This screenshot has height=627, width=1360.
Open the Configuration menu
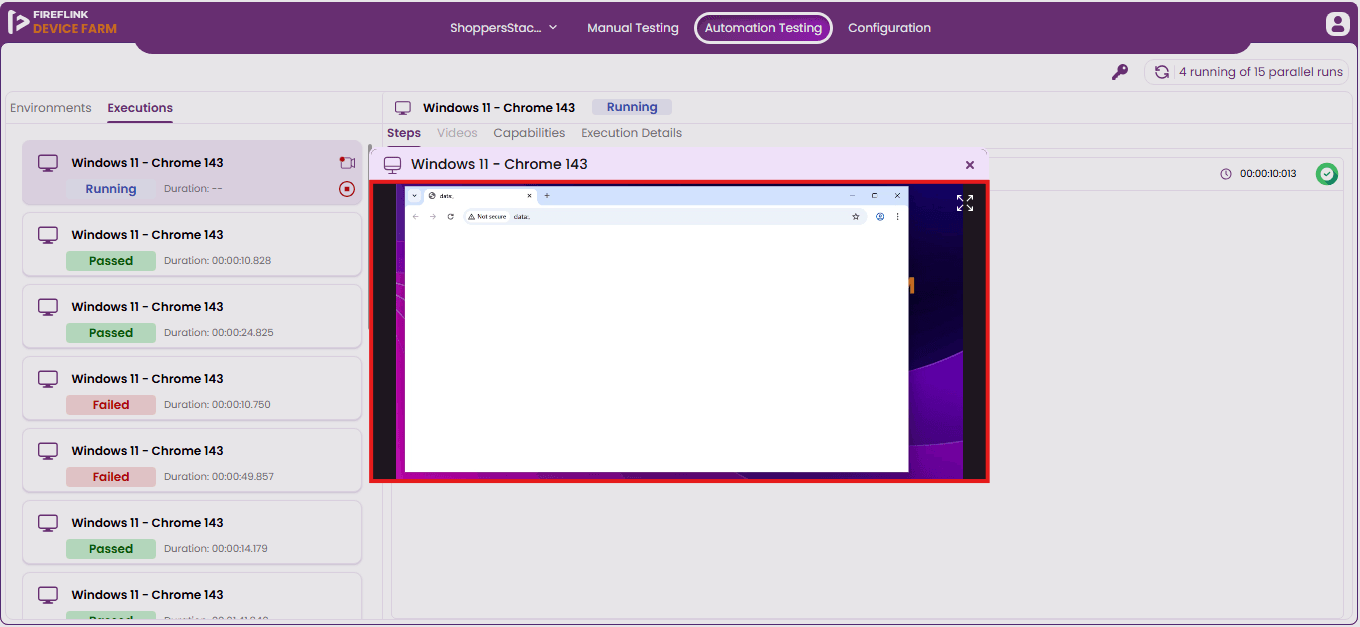pos(889,28)
